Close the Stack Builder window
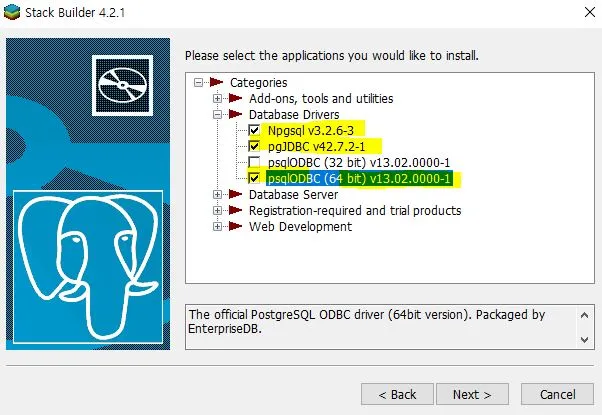This screenshot has height=415, width=602. (x=590, y=12)
